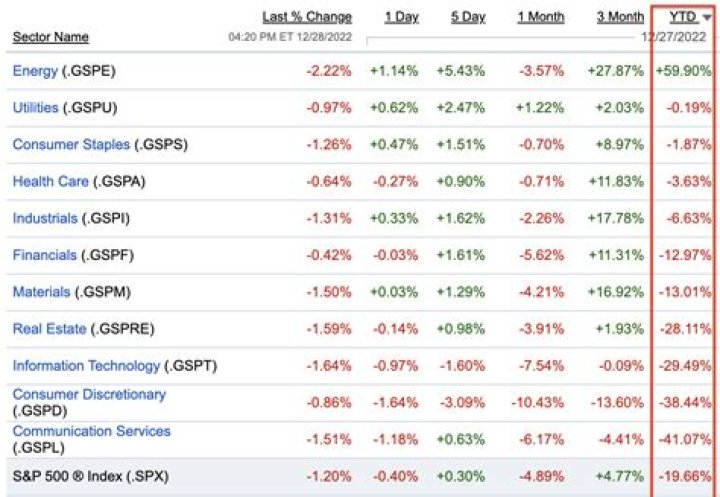Sort table by 1 Day column
Image resolution: width=720 pixels, height=497 pixels.
[x=401, y=17]
